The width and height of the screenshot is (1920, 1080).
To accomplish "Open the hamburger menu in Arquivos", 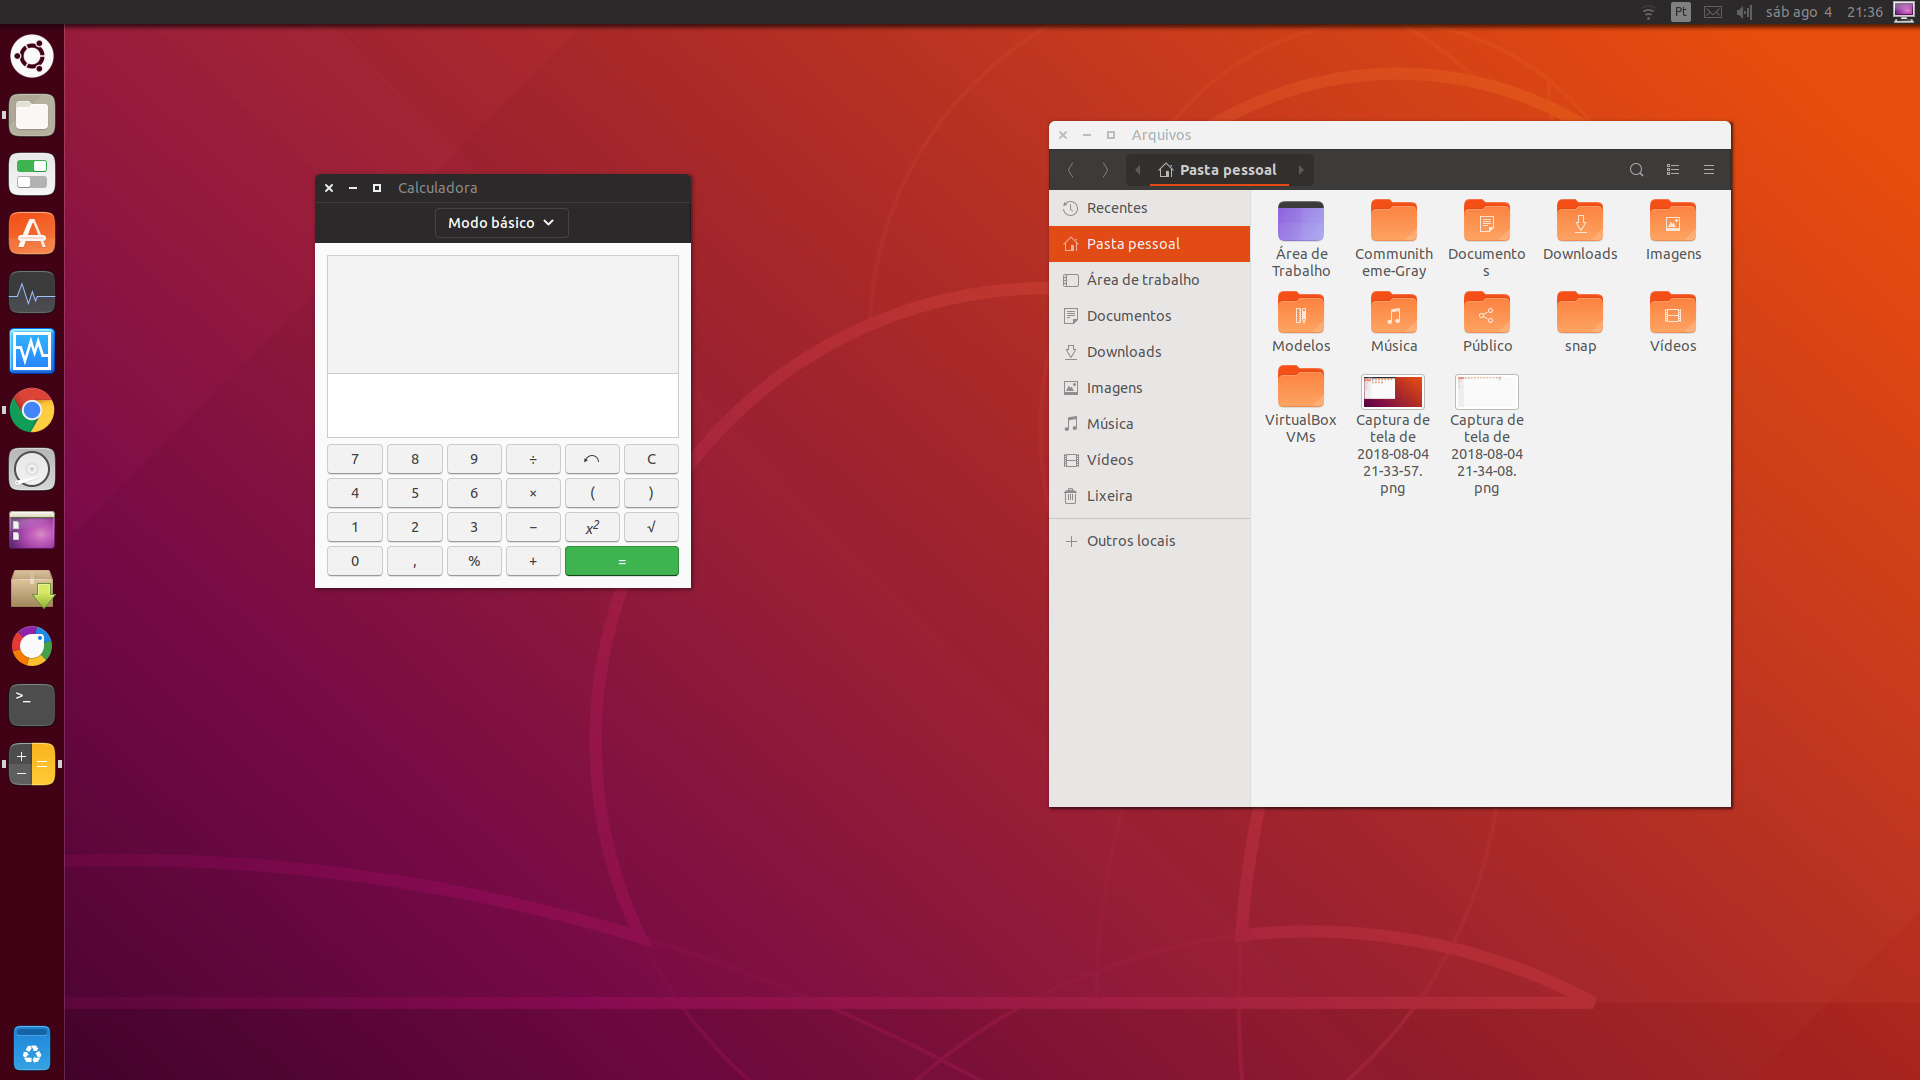I will tap(1709, 170).
